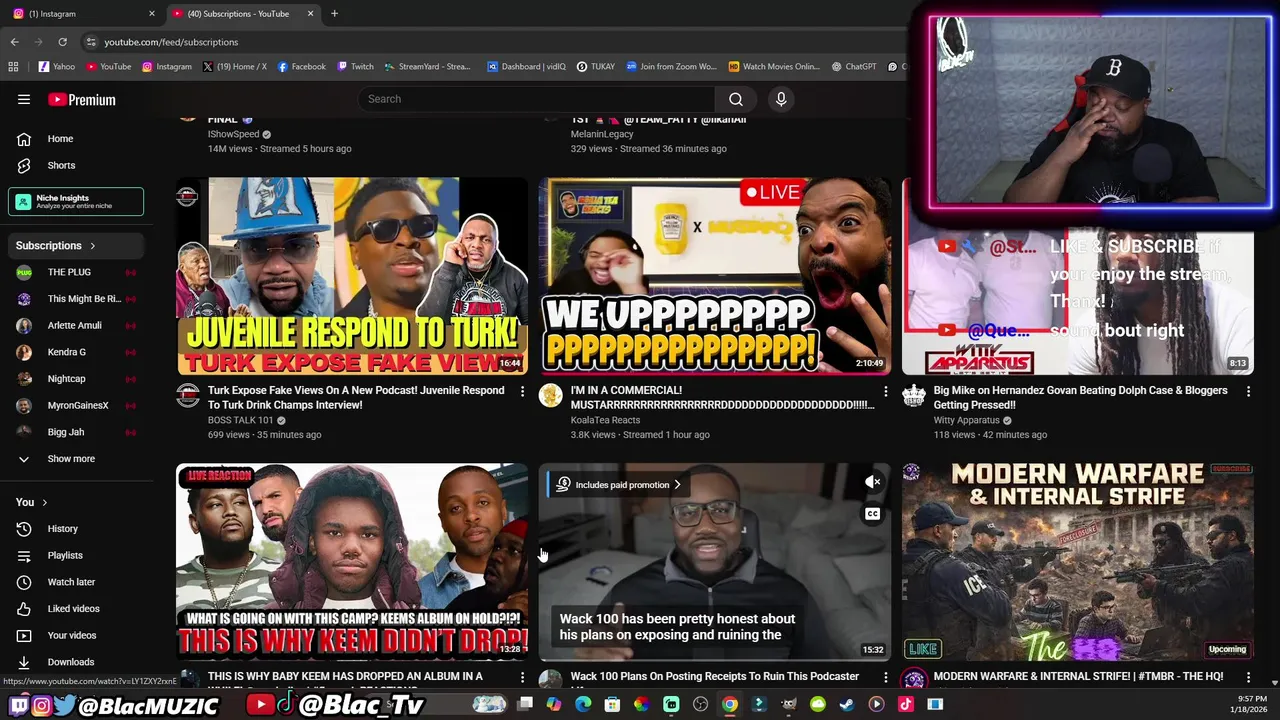Open Bigg Jah channel
The height and width of the screenshot is (720, 1280).
(76, 432)
